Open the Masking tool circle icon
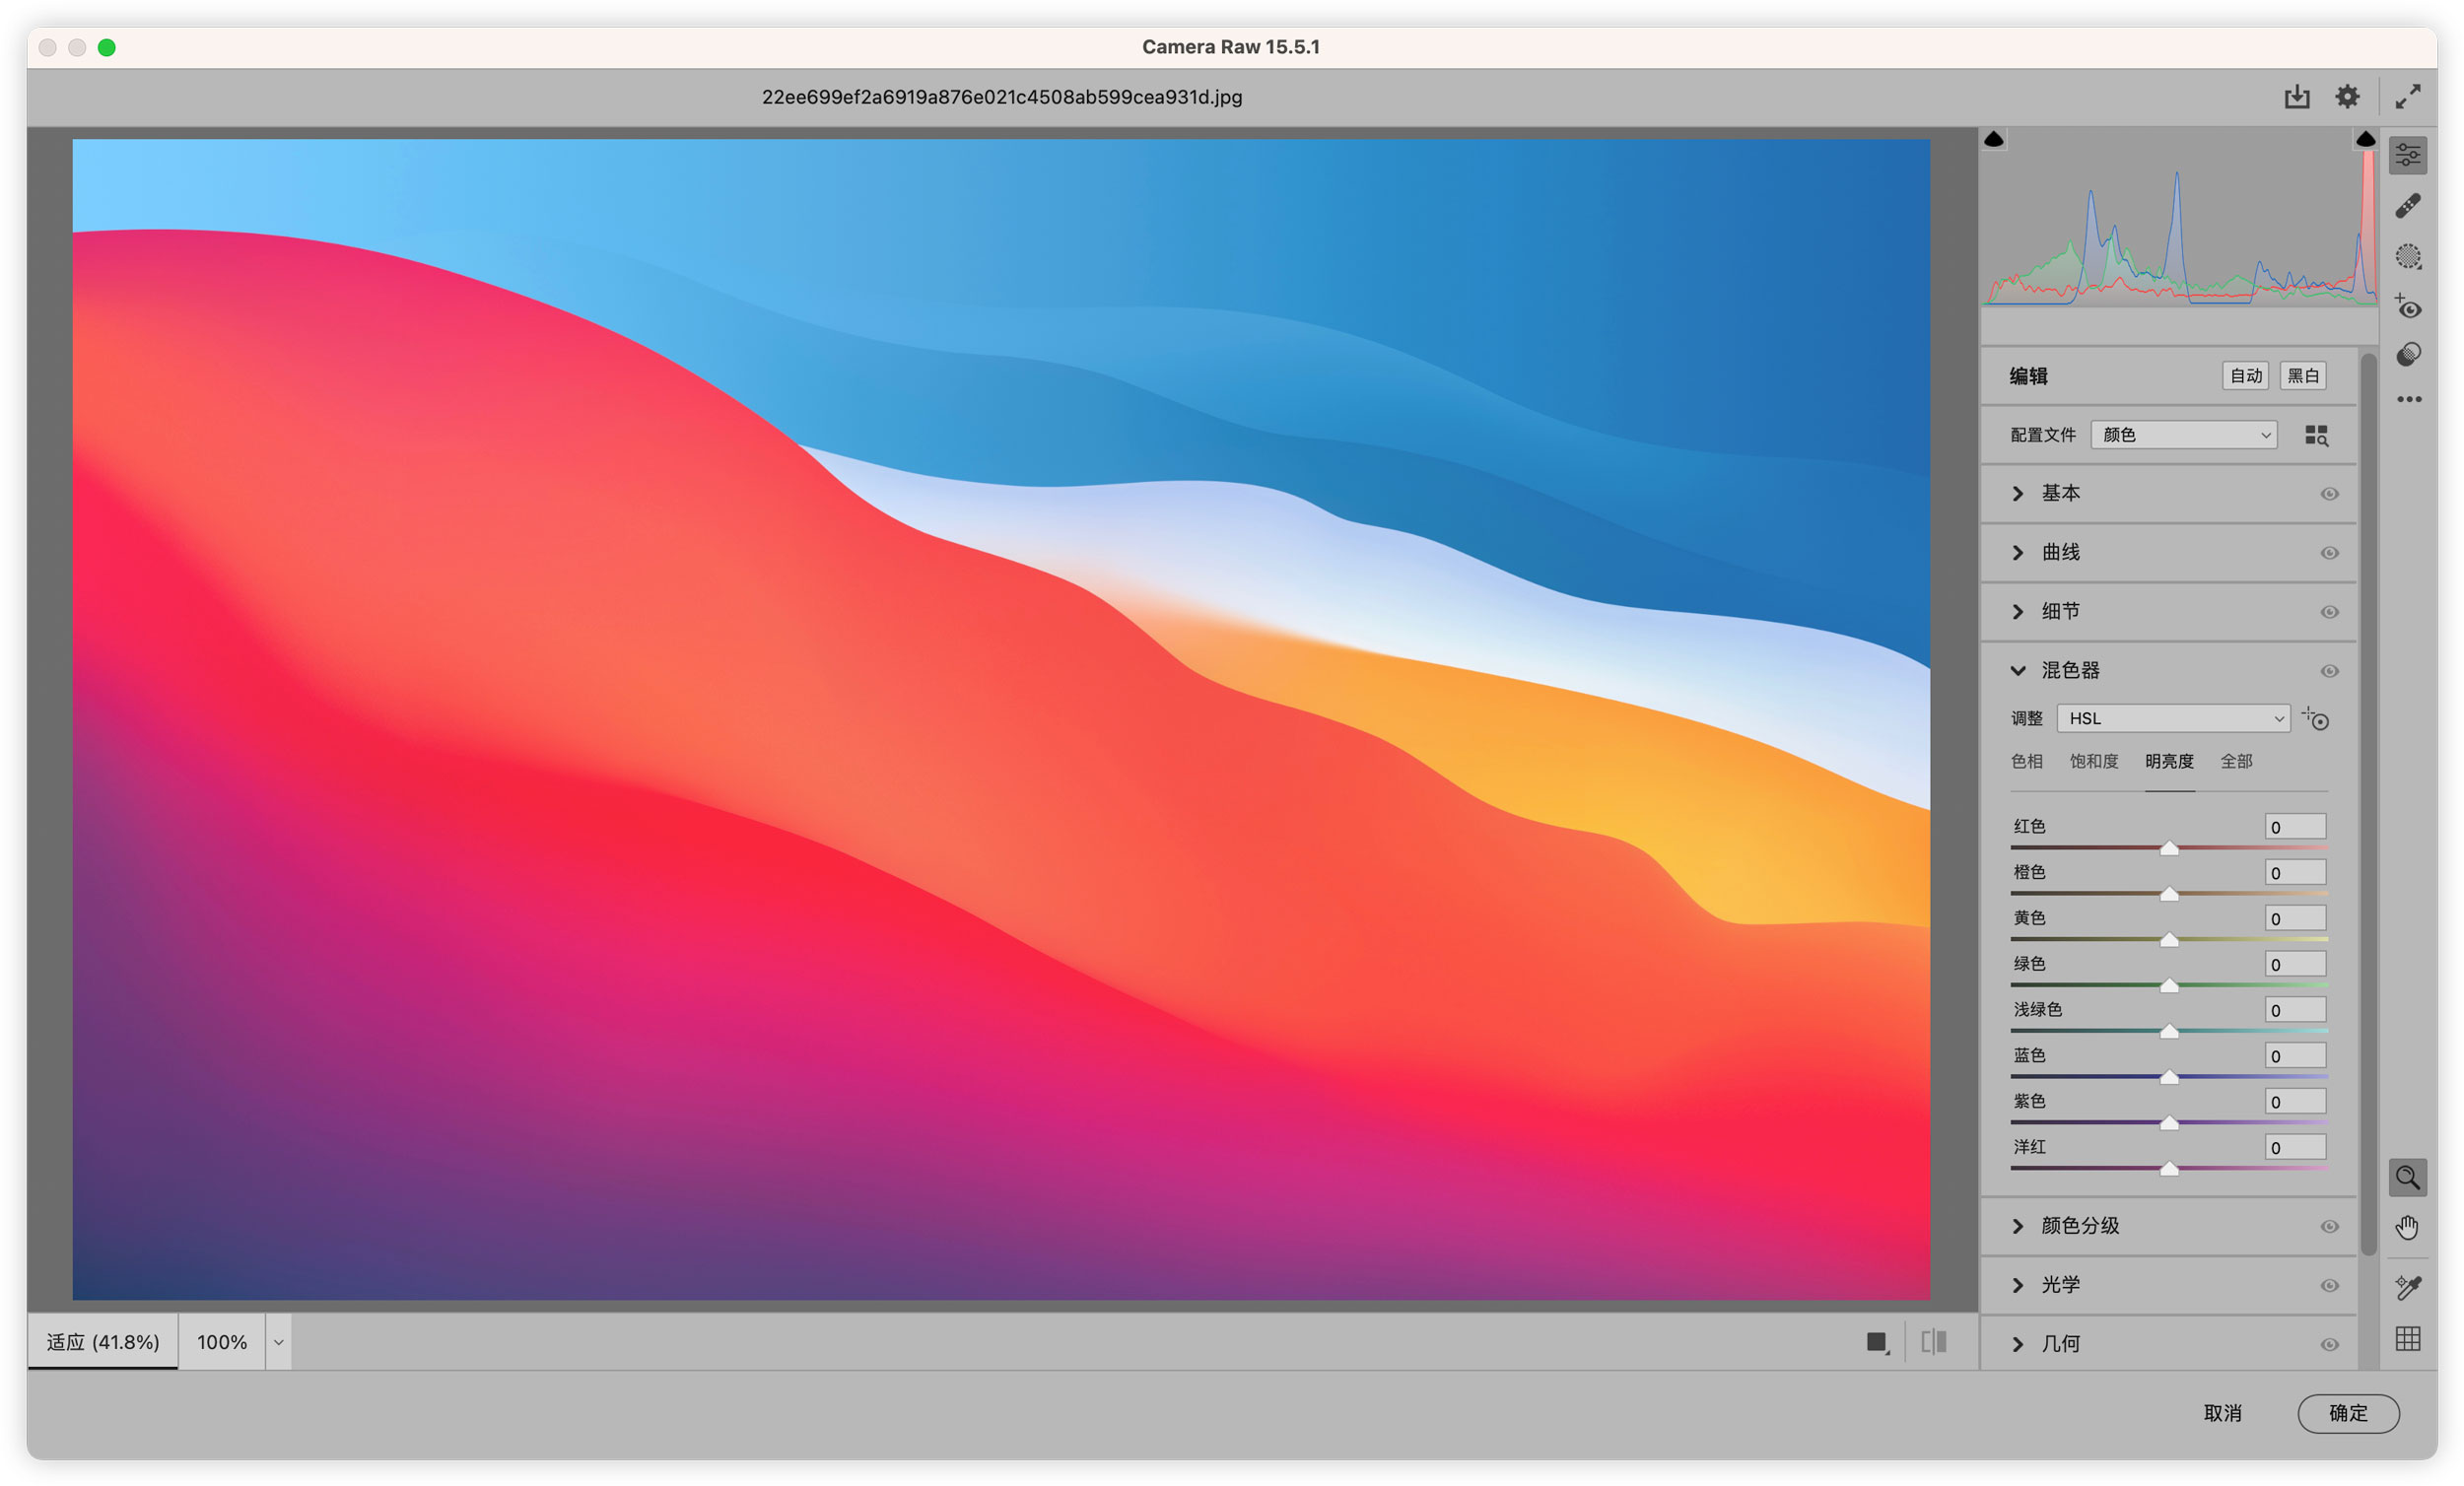 (2408, 256)
